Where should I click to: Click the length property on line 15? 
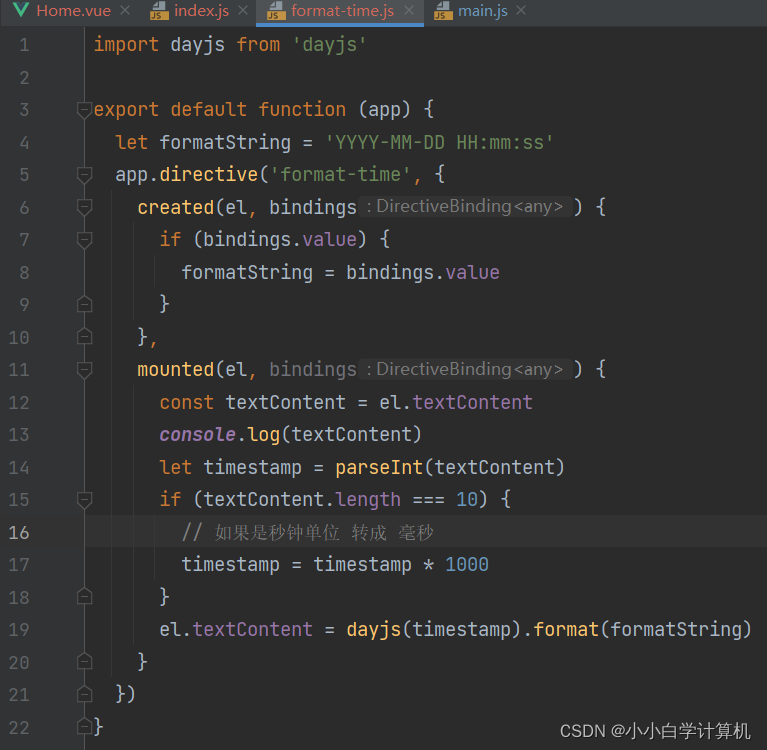[368, 500]
